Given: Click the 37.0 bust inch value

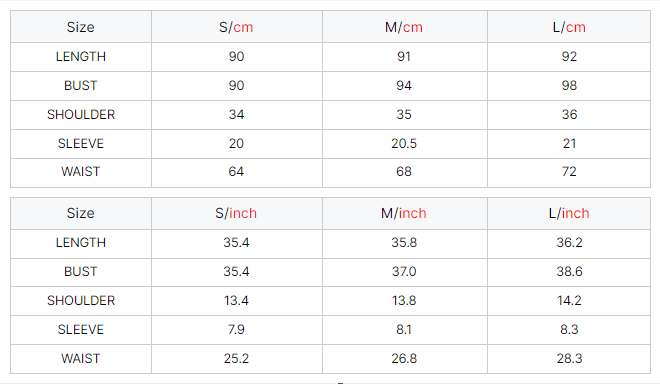Looking at the screenshot, I should (x=404, y=272).
